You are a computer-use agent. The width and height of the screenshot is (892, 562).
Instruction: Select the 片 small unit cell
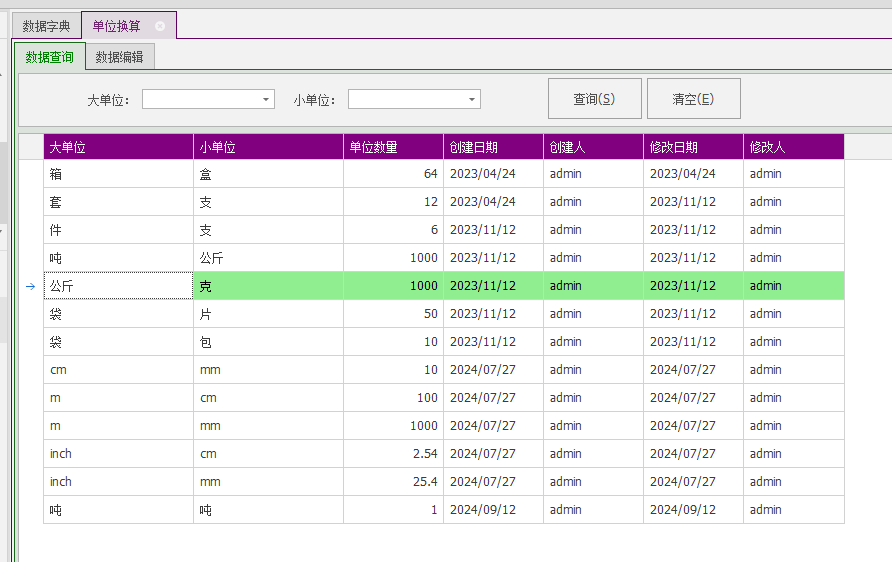click(x=269, y=314)
